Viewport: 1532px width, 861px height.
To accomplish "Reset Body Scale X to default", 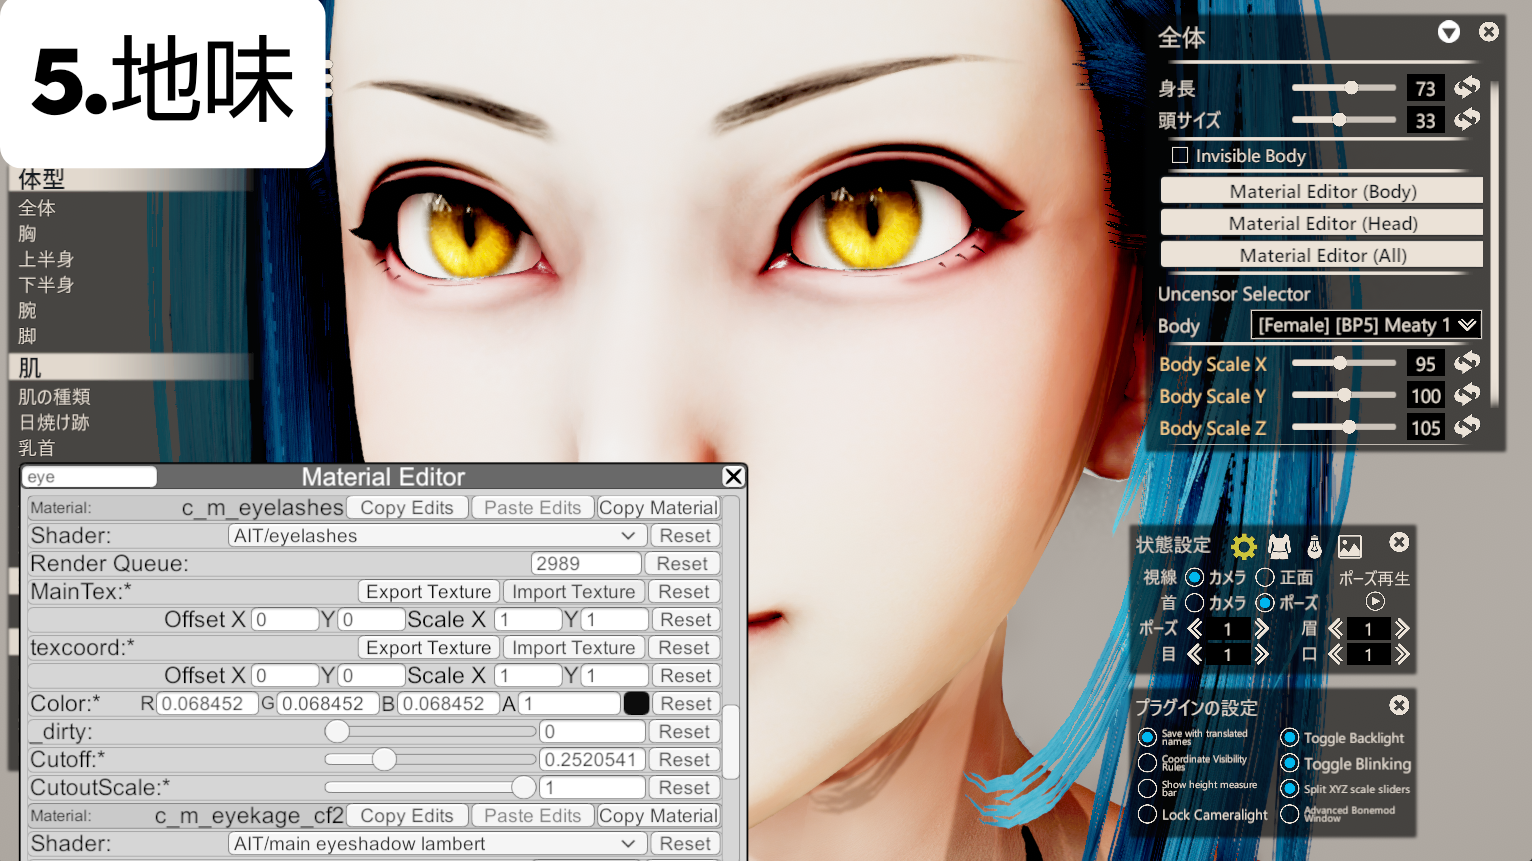I will (1467, 363).
